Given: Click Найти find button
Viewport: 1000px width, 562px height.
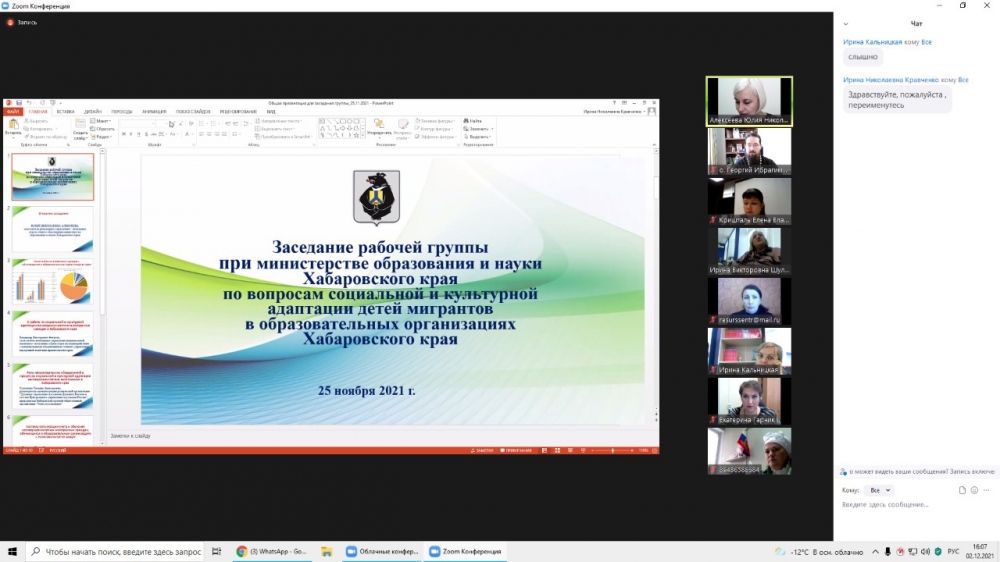Looking at the screenshot, I should tap(473, 121).
